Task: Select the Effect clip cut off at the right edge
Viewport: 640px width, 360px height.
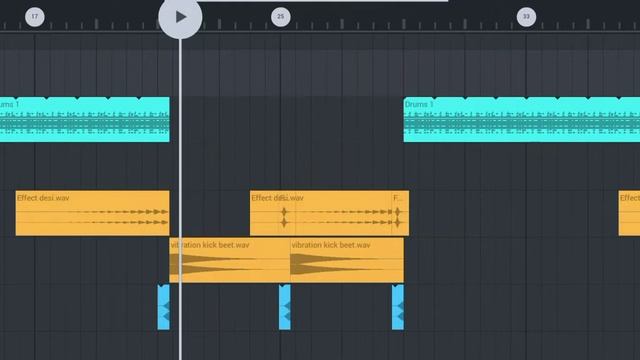Action: click(629, 213)
